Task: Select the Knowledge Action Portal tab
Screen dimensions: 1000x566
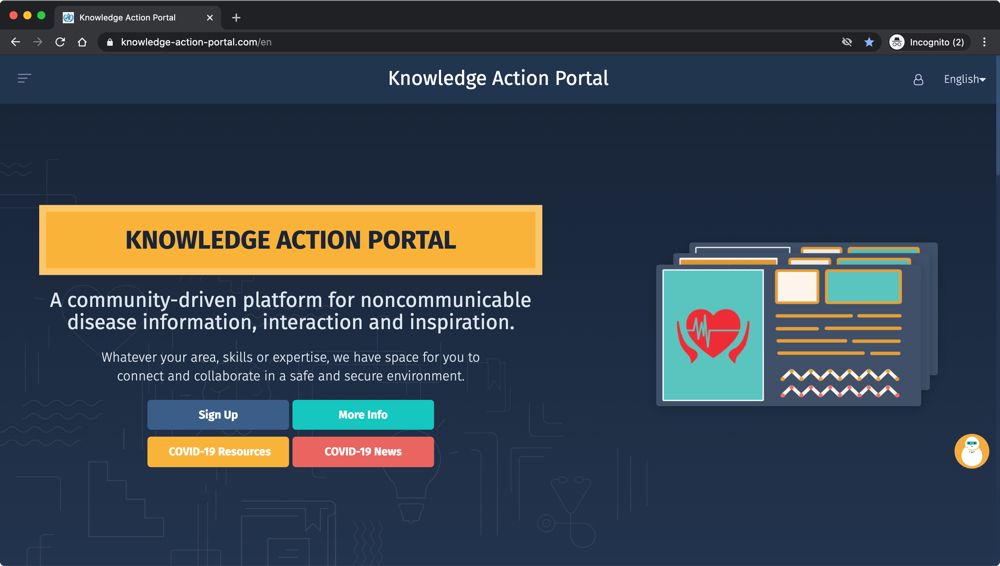Action: 138,17
